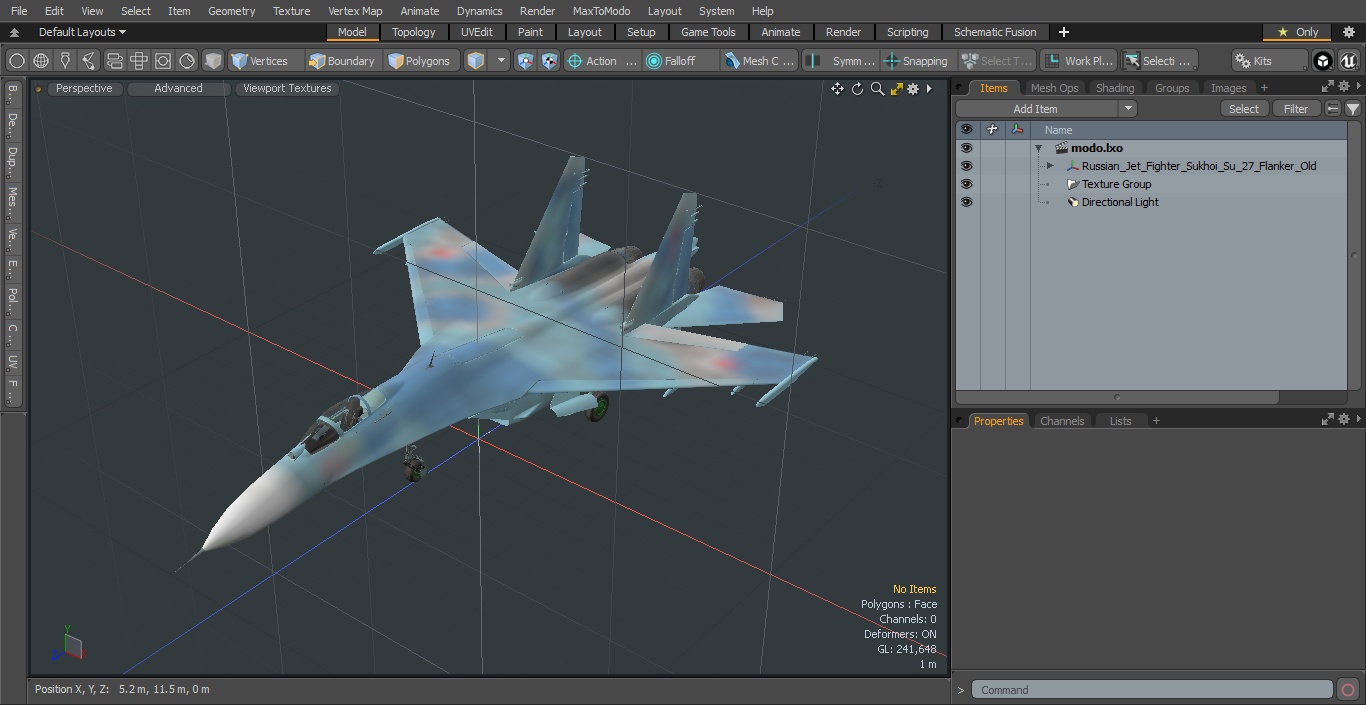This screenshot has width=1366, height=705.
Task: Toggle Directional Light visibility eye
Action: 966,202
